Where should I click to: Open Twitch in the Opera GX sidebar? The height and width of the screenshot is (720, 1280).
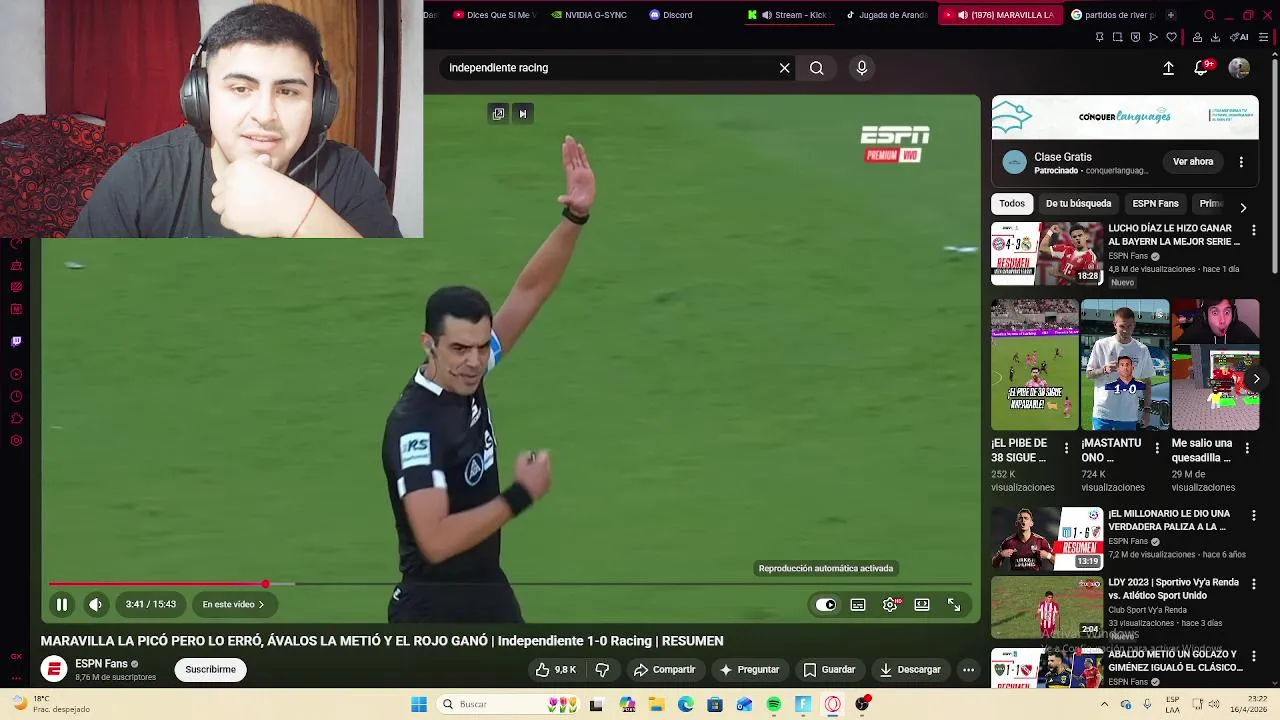[16, 341]
